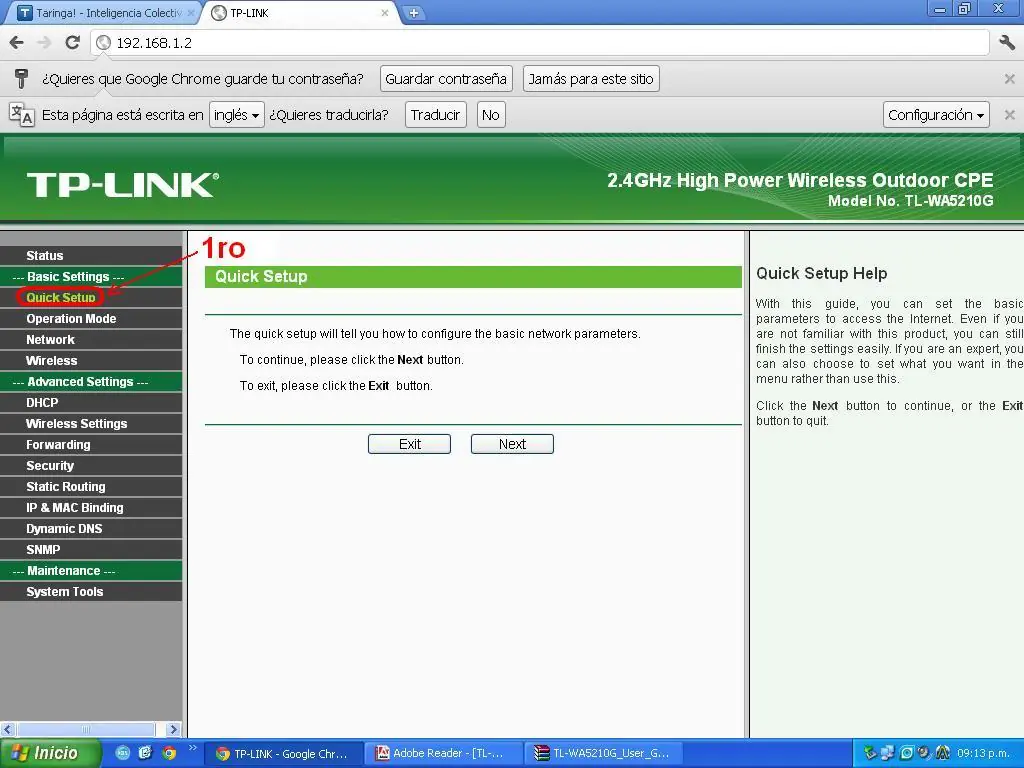Reload the page with the refresh icon

pos(72,43)
